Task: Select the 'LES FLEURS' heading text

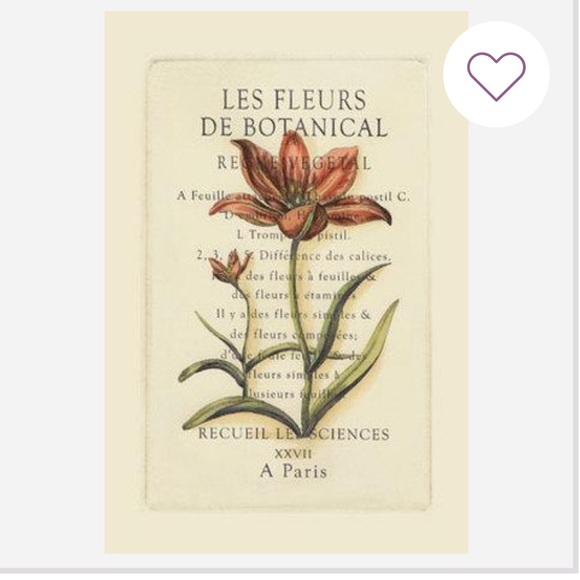Action: pyautogui.click(x=294, y=99)
